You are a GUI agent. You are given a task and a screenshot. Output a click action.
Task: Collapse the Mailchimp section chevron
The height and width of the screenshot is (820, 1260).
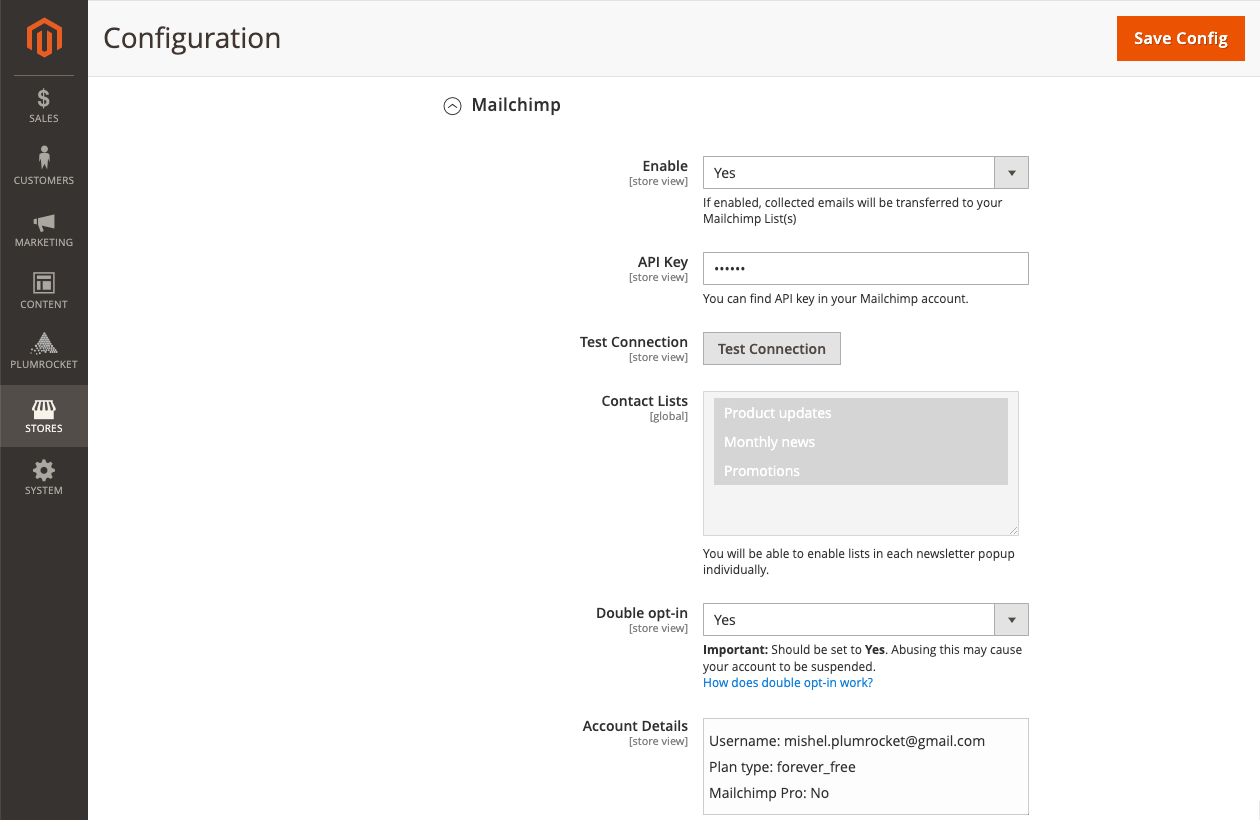pos(452,105)
